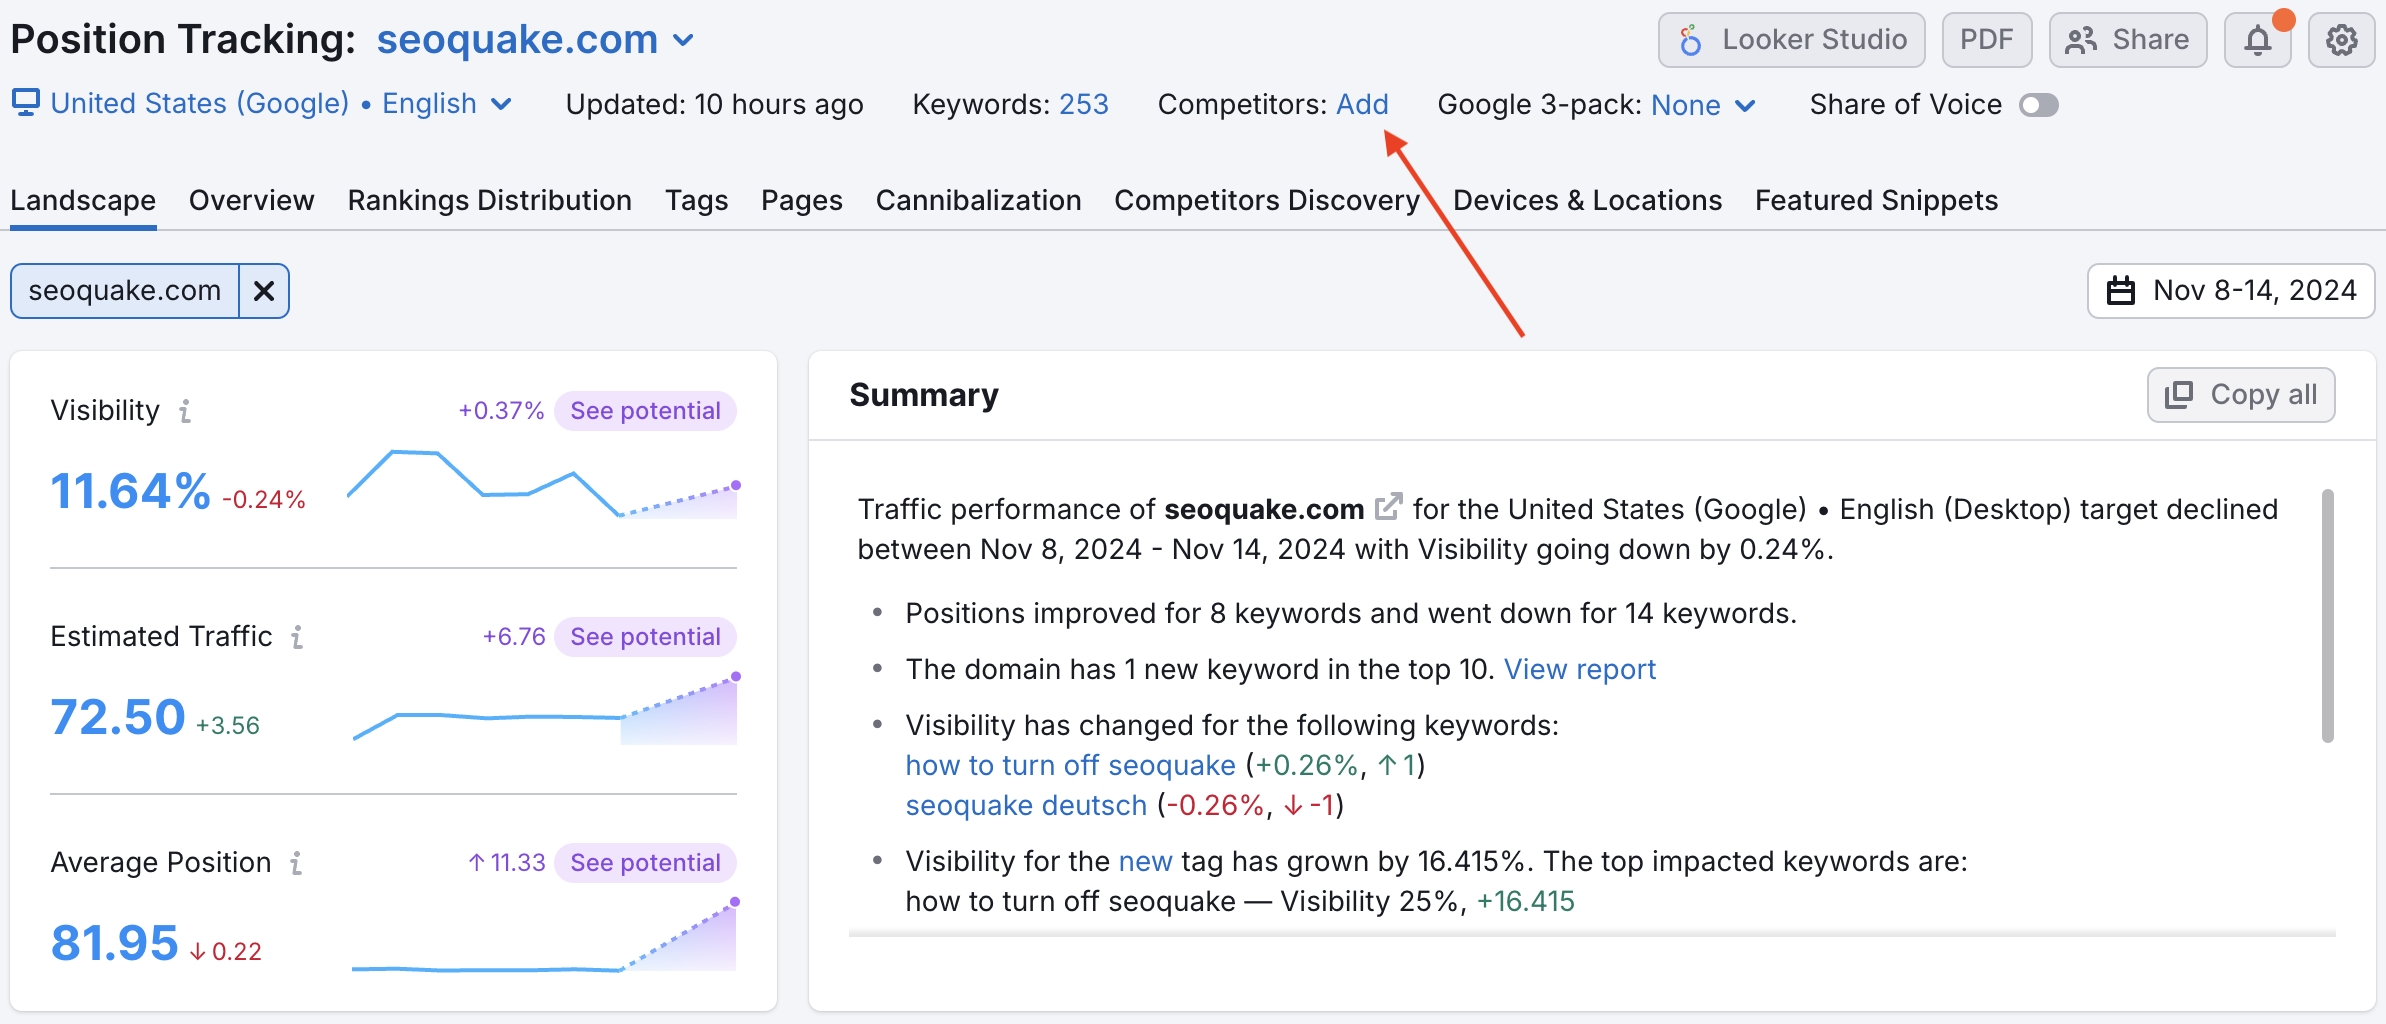Click Average Position info icon

coord(296,863)
